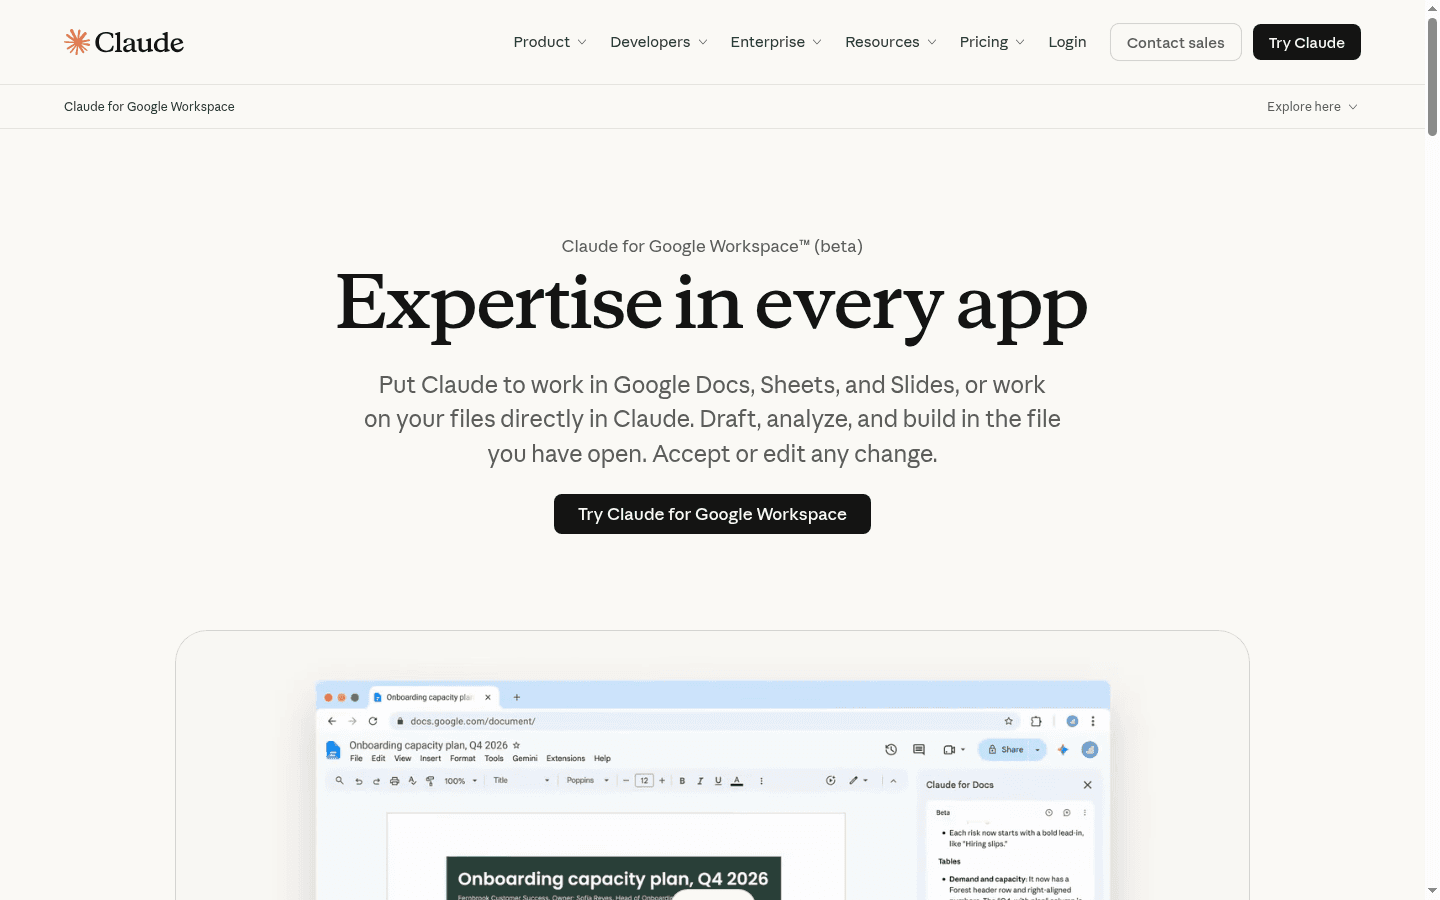Screen dimensions: 1440x900
Task: Click Try Claude for Google Workspace button
Action: (712, 514)
